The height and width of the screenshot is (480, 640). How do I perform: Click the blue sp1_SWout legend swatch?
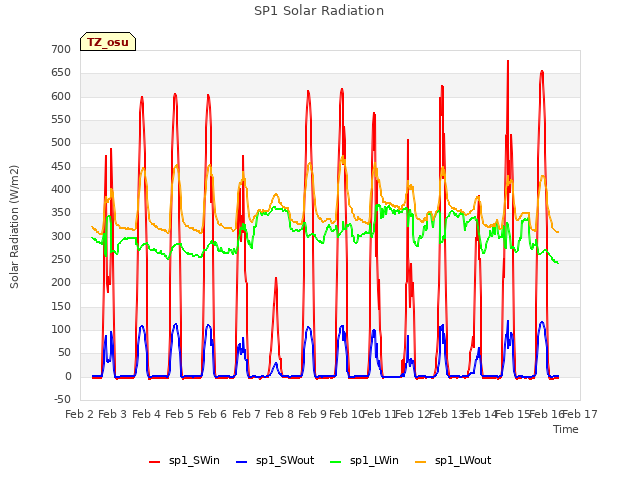pyautogui.click(x=242, y=462)
